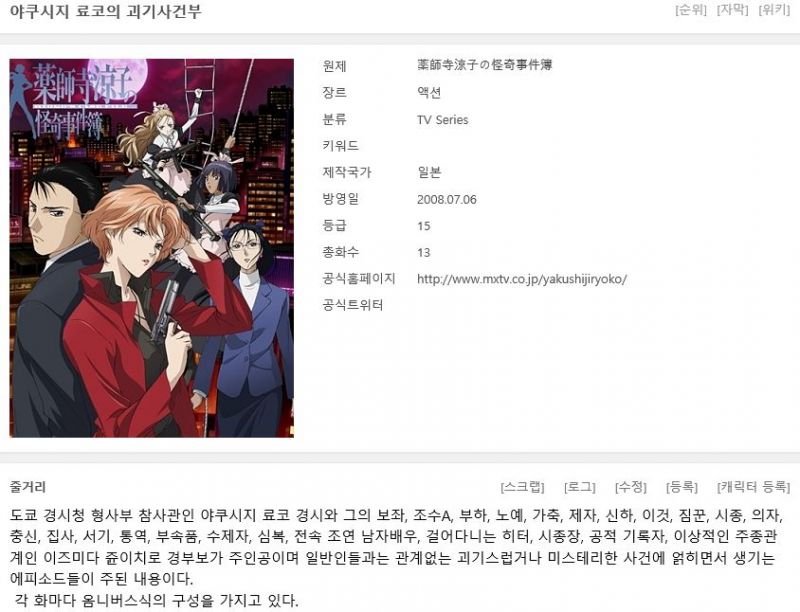Viewport: 800px width, 612px height.
Task: Open the [캐릭터 등록] character register link
Action: [754, 487]
